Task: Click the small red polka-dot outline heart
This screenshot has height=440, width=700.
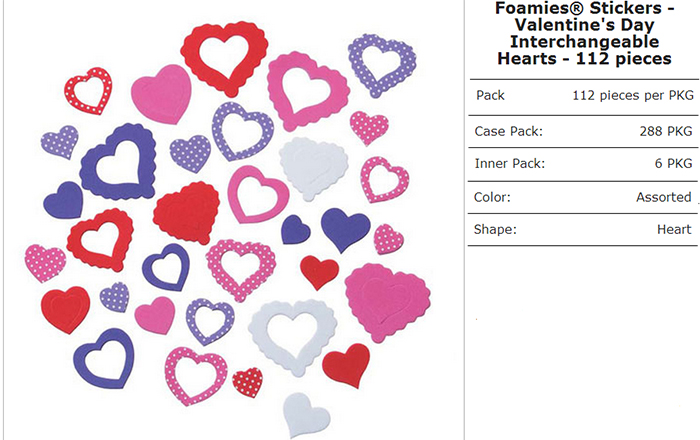Action: click(x=89, y=91)
